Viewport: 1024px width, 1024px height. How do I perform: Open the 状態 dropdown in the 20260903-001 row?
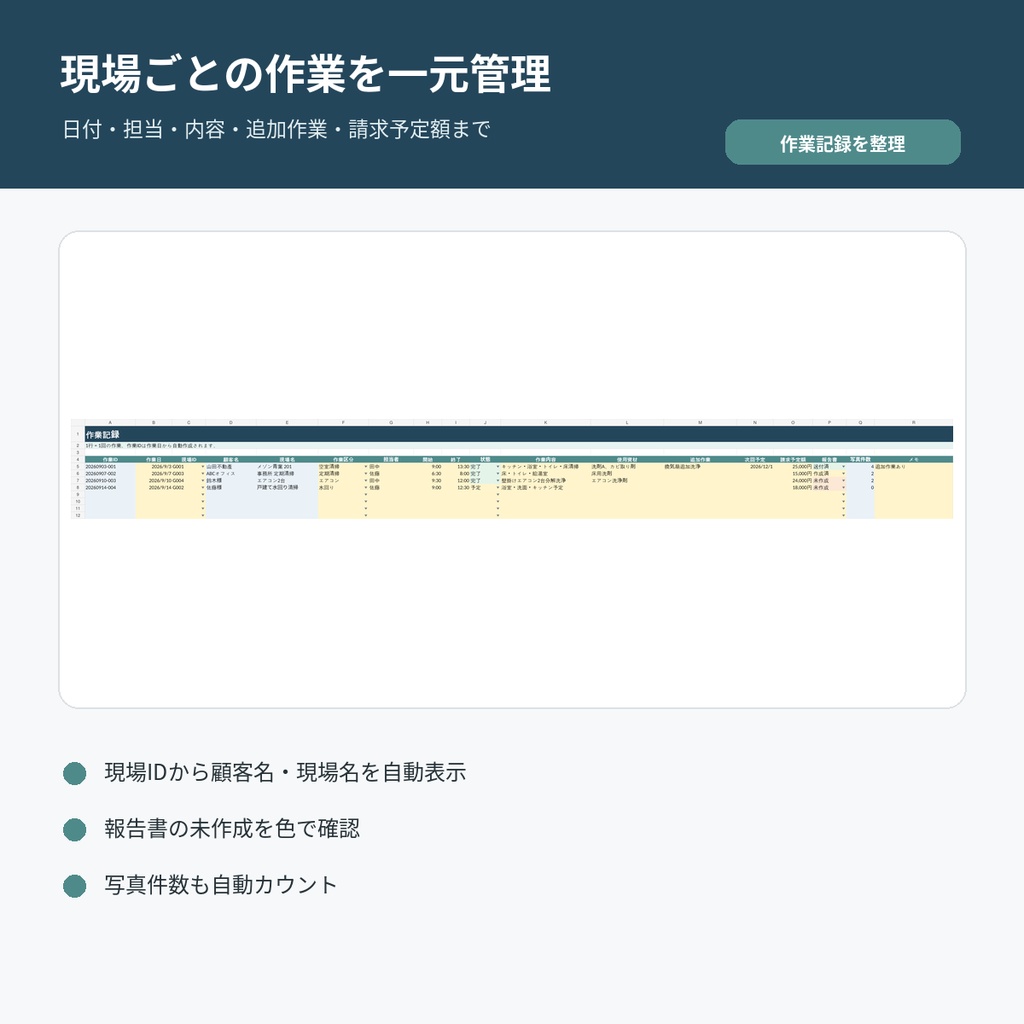tap(498, 466)
